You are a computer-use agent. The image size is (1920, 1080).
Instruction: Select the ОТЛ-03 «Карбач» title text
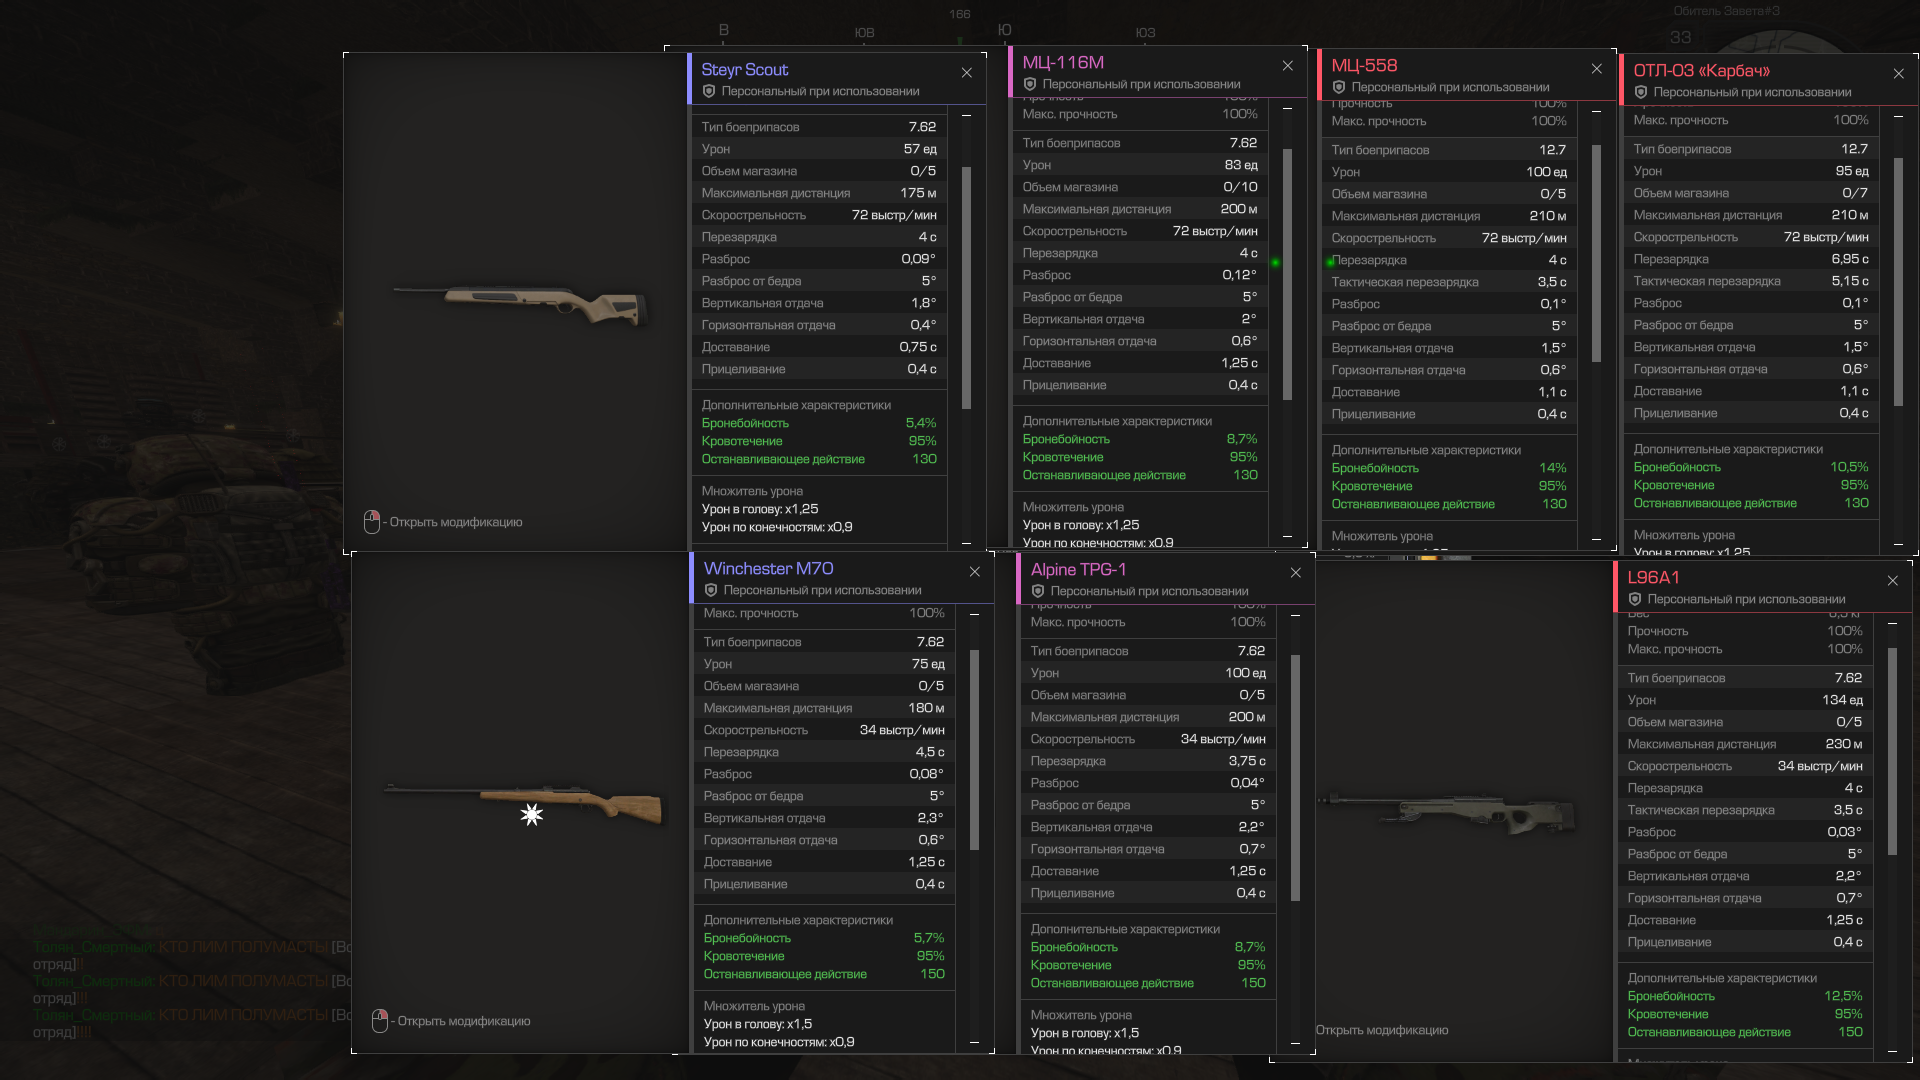pos(1701,71)
